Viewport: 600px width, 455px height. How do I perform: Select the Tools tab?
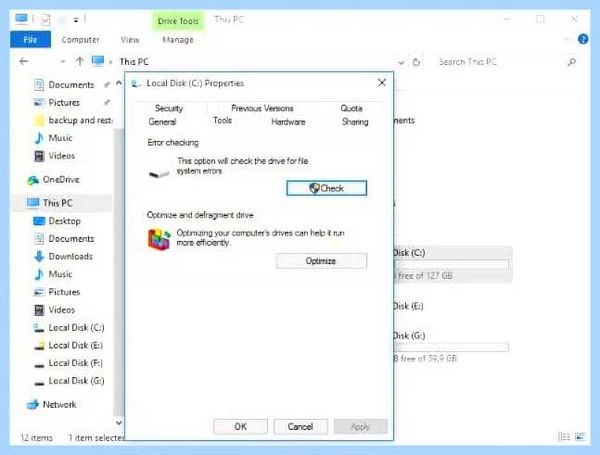point(222,121)
